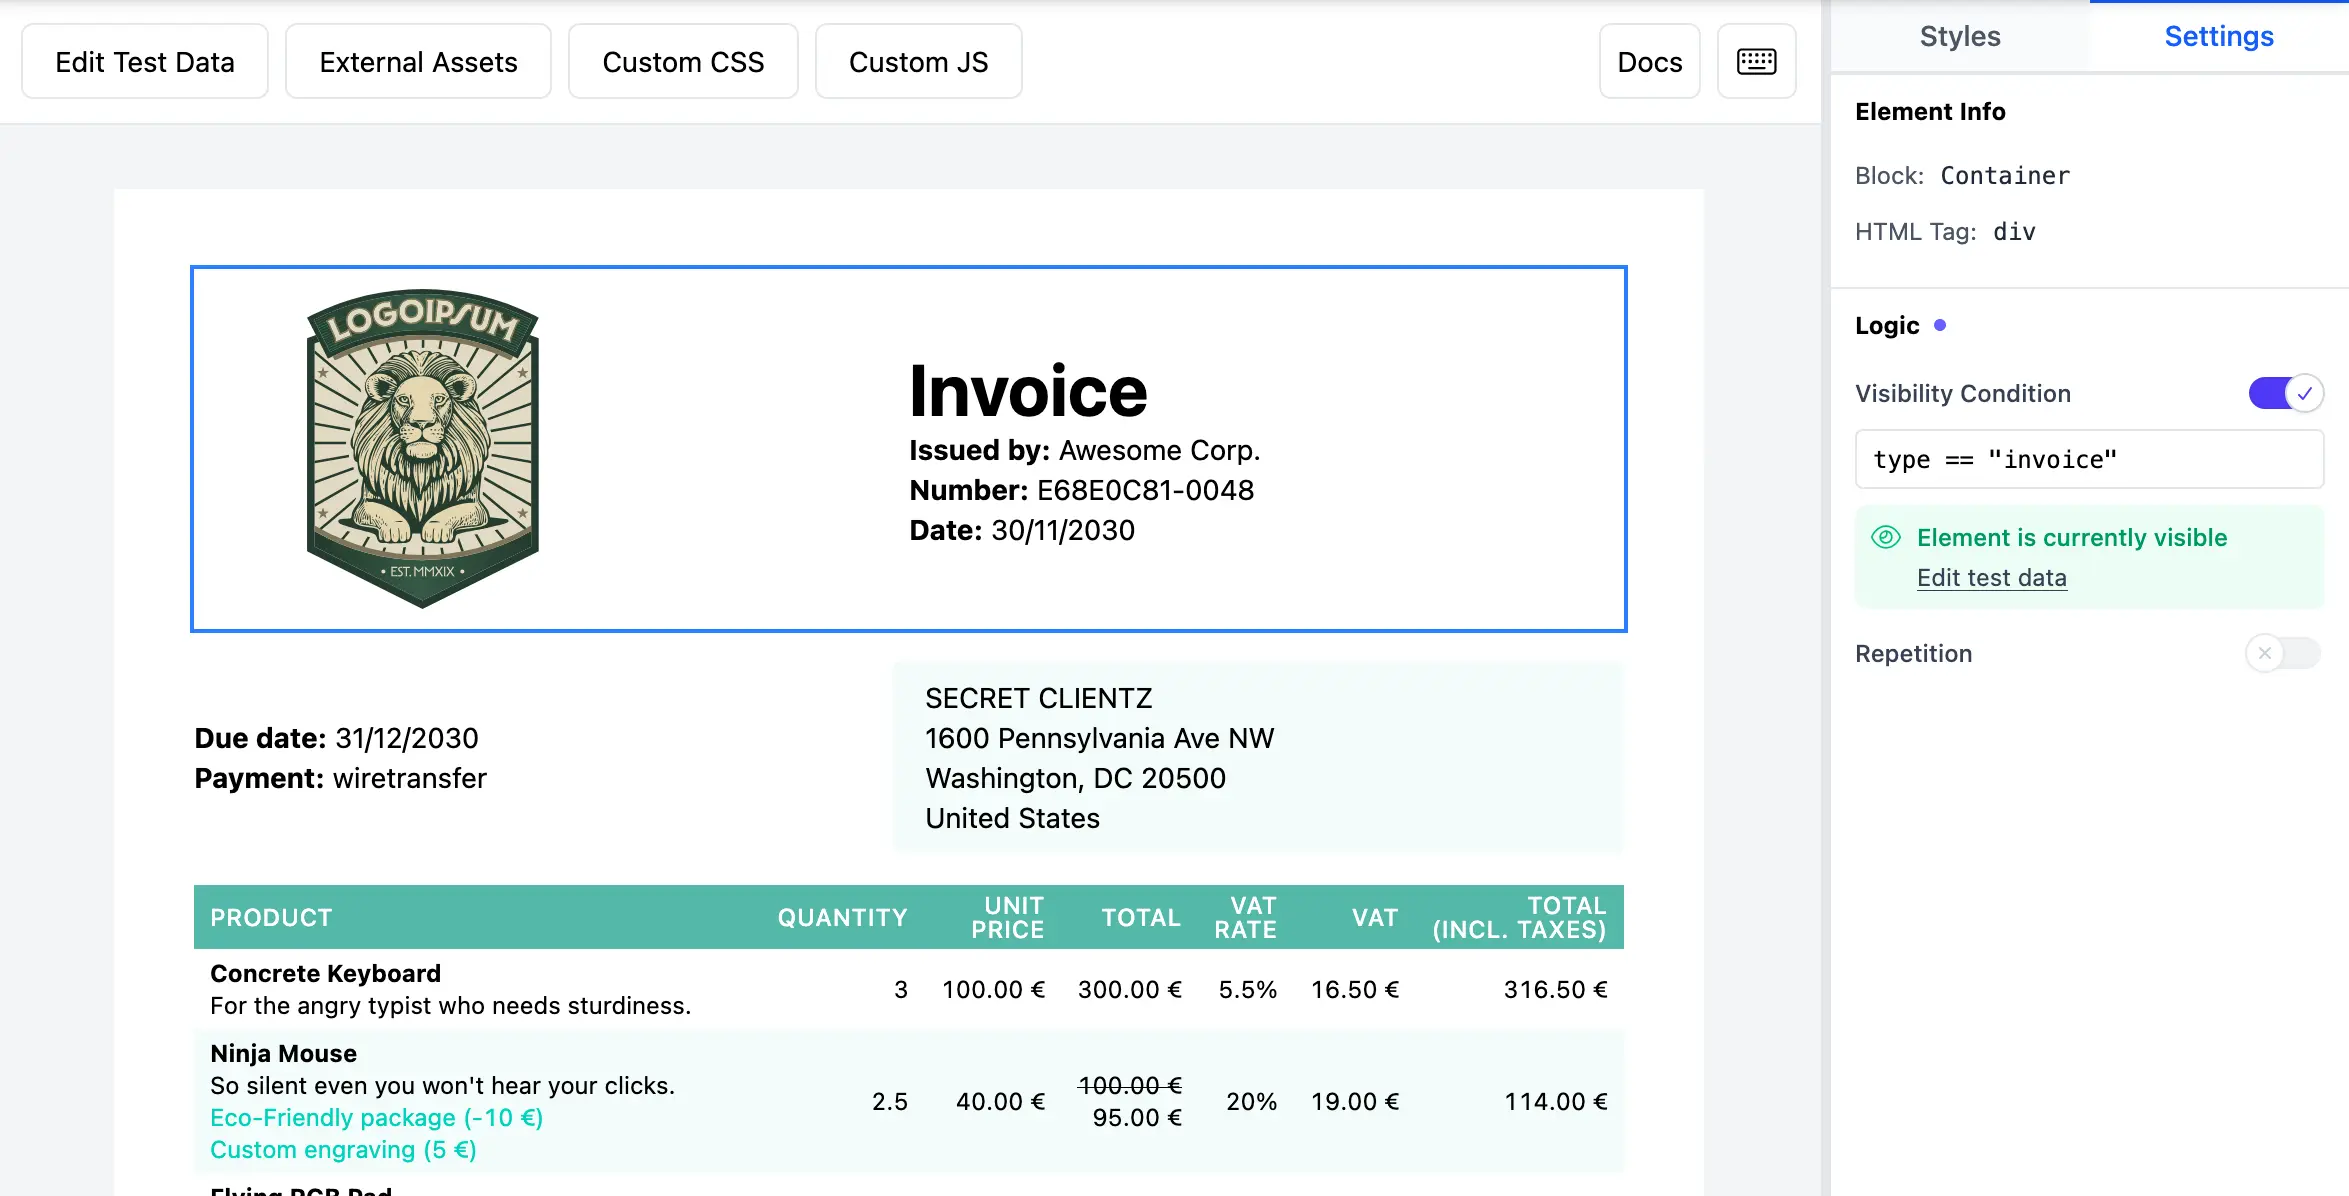Select the Settings tab
This screenshot has width=2349, height=1196.
(x=2218, y=37)
